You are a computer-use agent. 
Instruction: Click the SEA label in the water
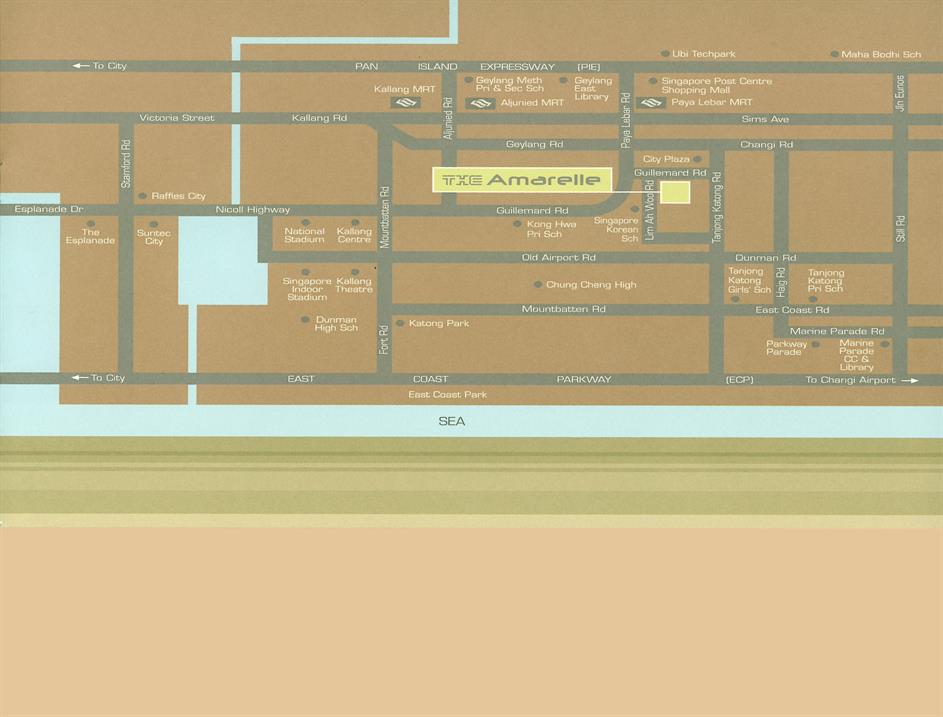(452, 421)
